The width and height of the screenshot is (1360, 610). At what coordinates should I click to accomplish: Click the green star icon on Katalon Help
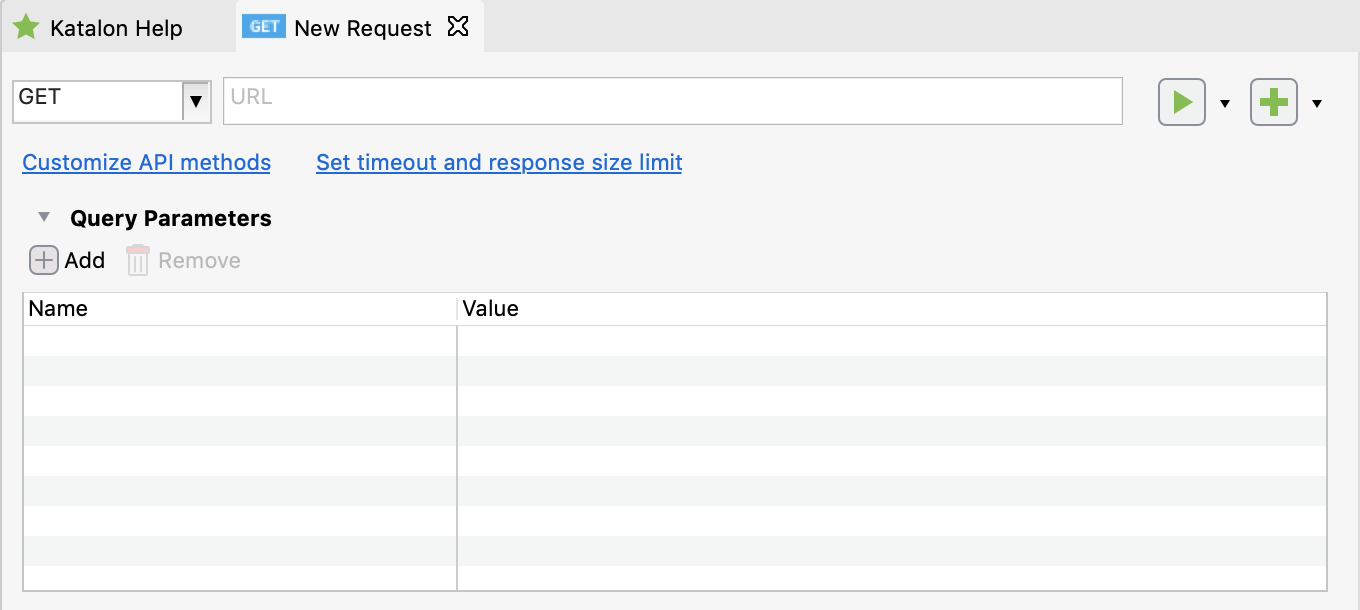click(26, 28)
